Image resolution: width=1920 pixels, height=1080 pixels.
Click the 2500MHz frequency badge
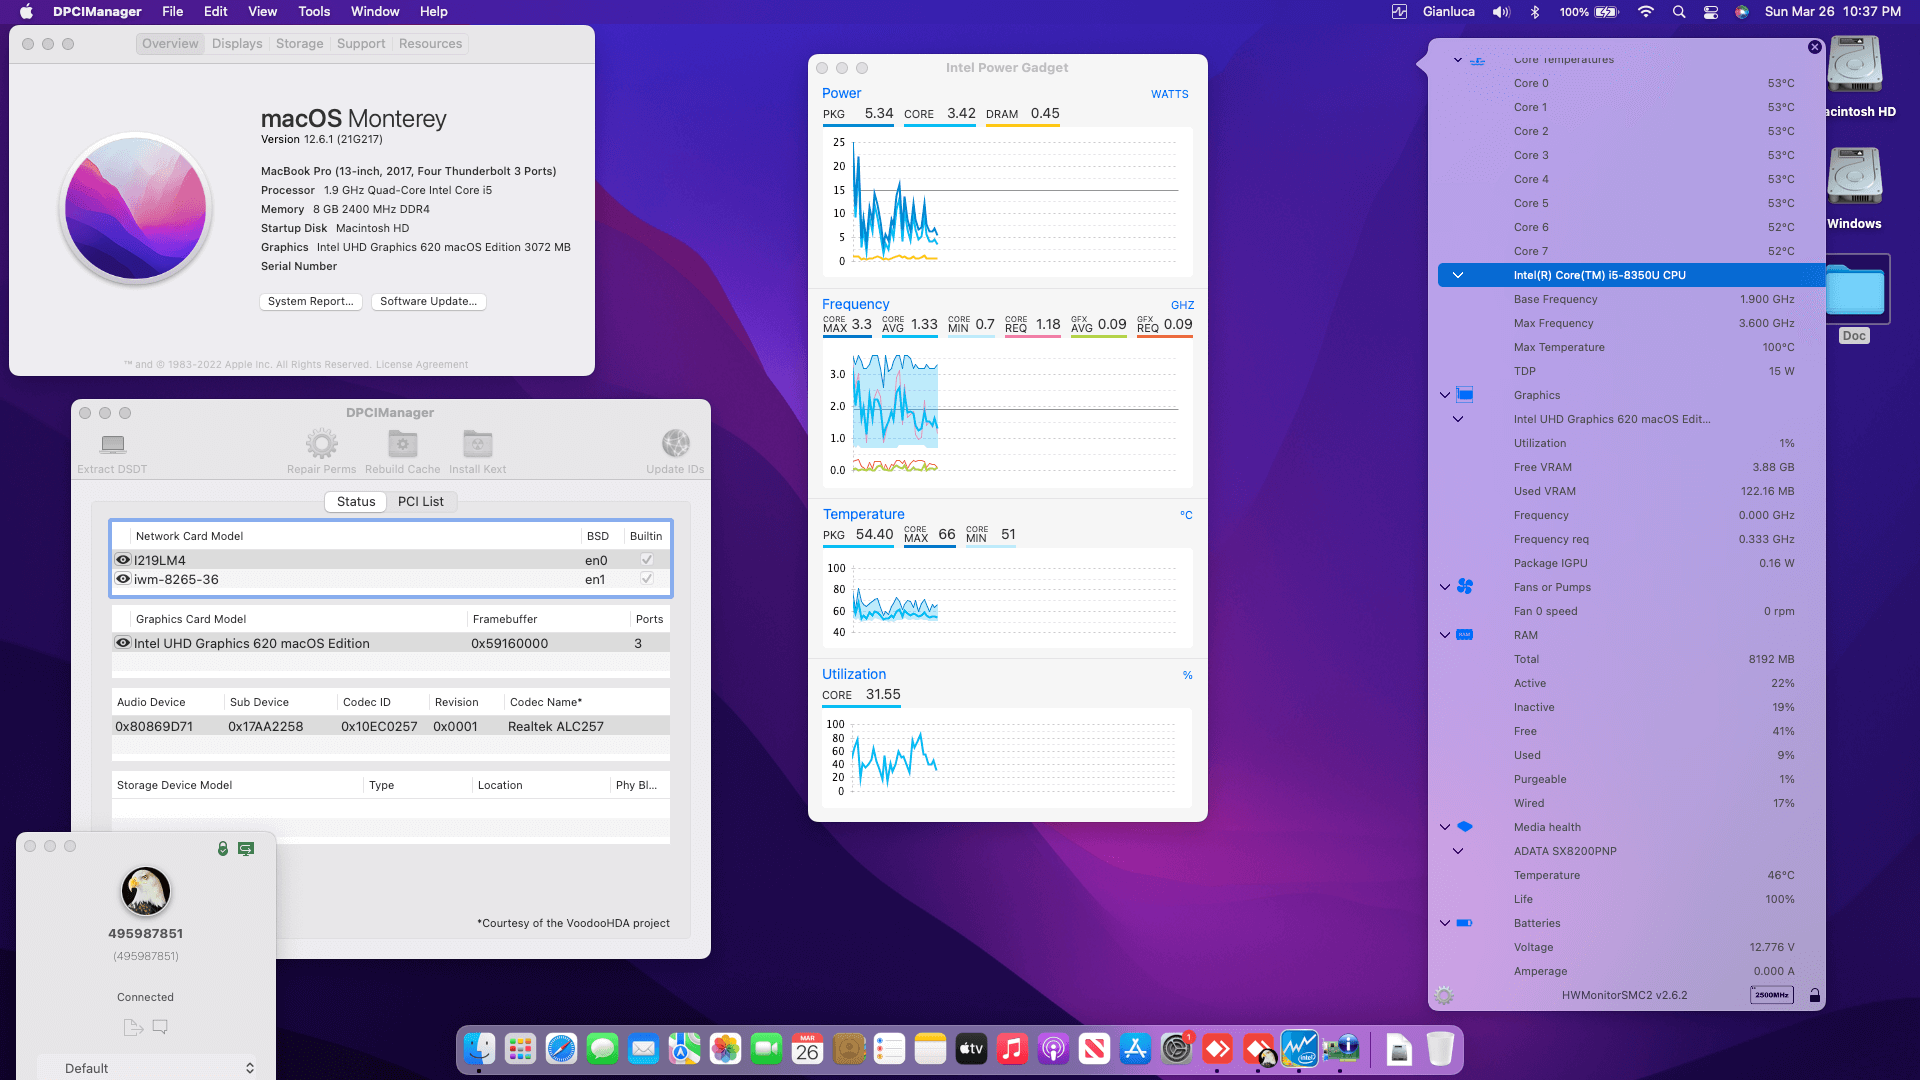click(1771, 995)
